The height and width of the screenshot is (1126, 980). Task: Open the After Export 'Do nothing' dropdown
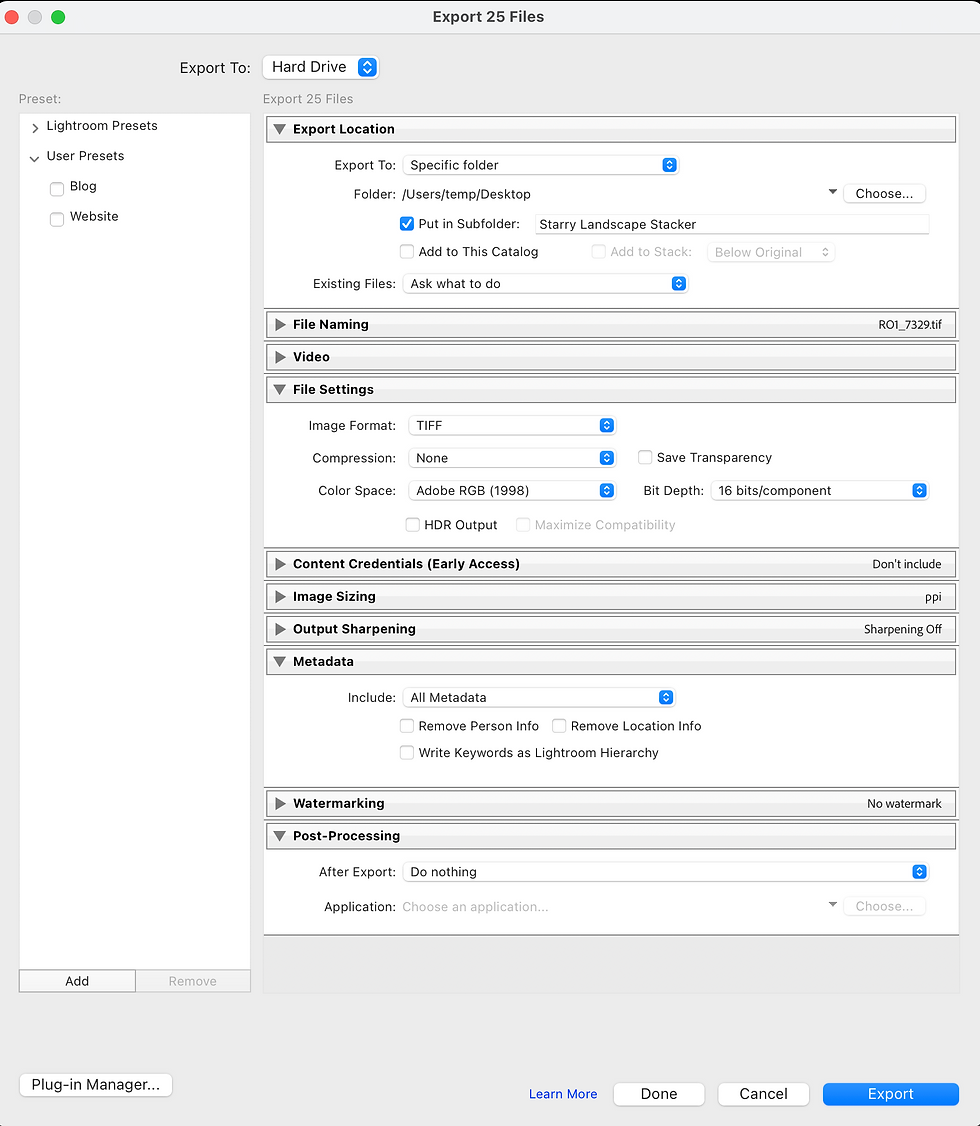(x=666, y=872)
